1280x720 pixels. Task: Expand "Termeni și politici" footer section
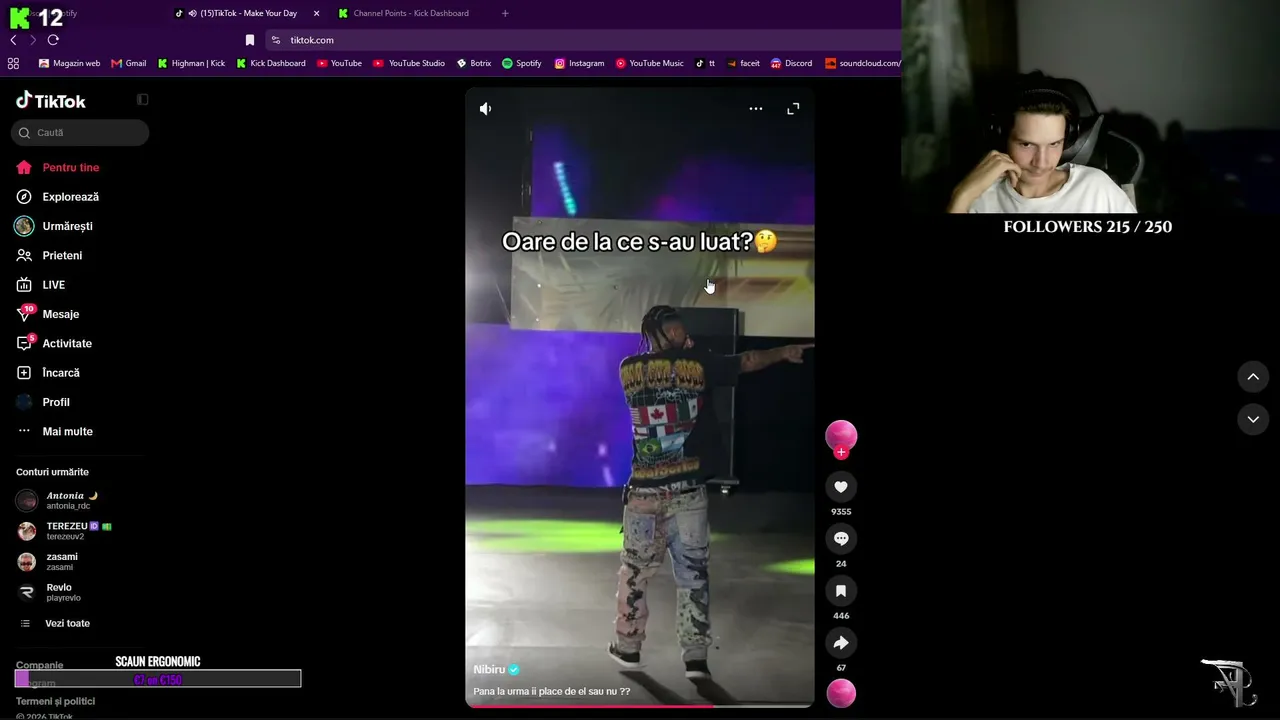click(x=55, y=701)
